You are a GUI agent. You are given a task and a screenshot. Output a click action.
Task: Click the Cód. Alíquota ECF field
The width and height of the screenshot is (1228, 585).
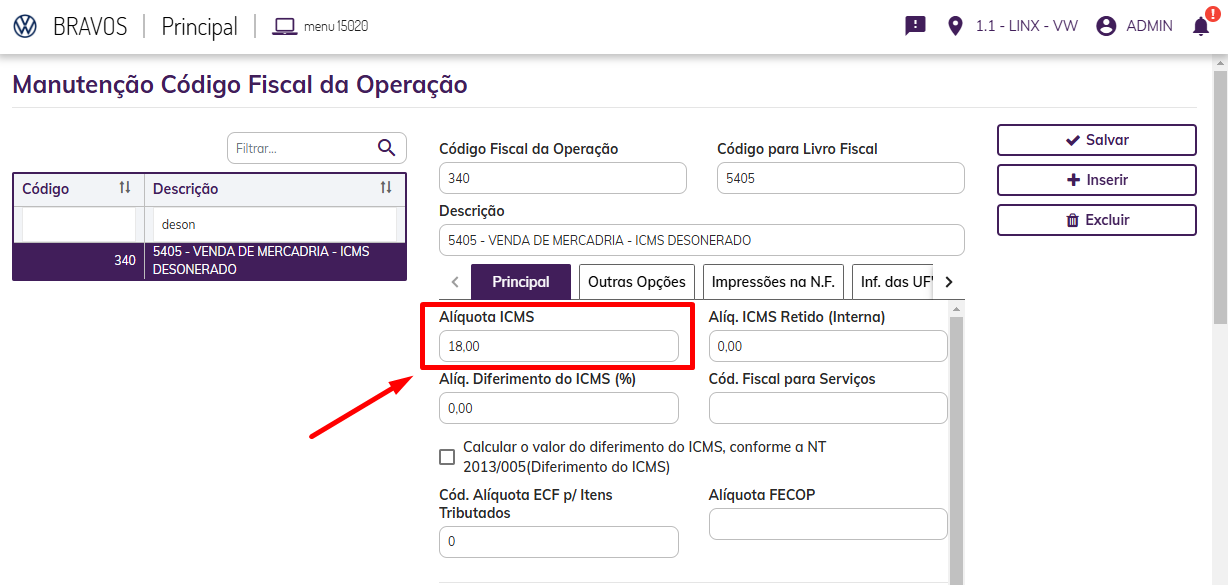[x=559, y=541]
